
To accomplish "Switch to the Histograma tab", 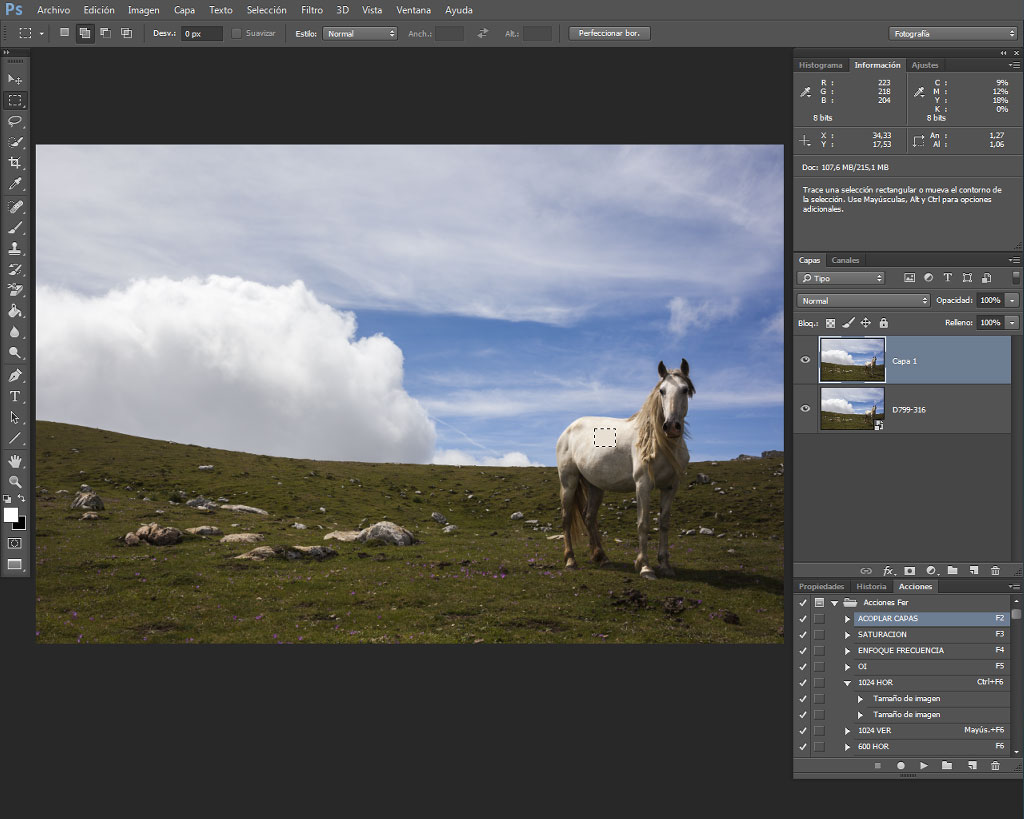I will (x=820, y=65).
